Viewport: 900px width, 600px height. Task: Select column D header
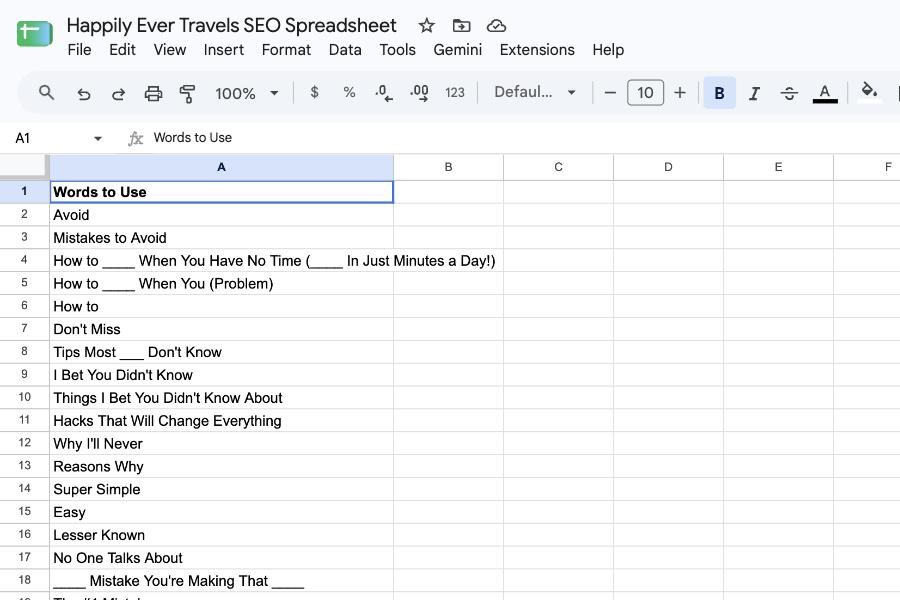(x=668, y=167)
